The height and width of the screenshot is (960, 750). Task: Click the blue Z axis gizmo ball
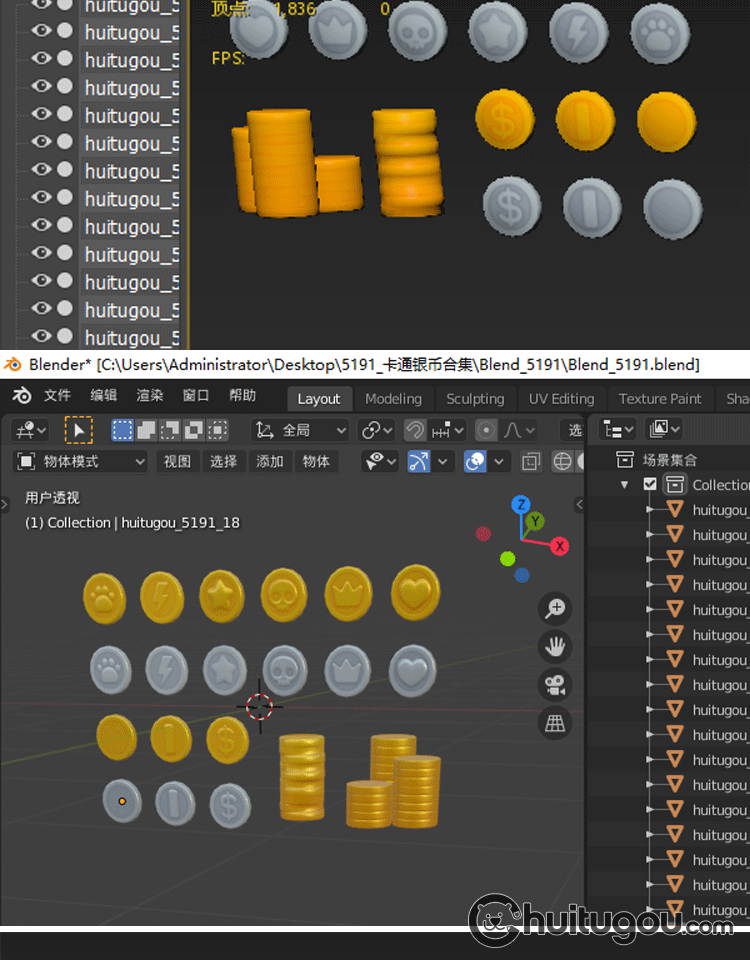pos(520,505)
